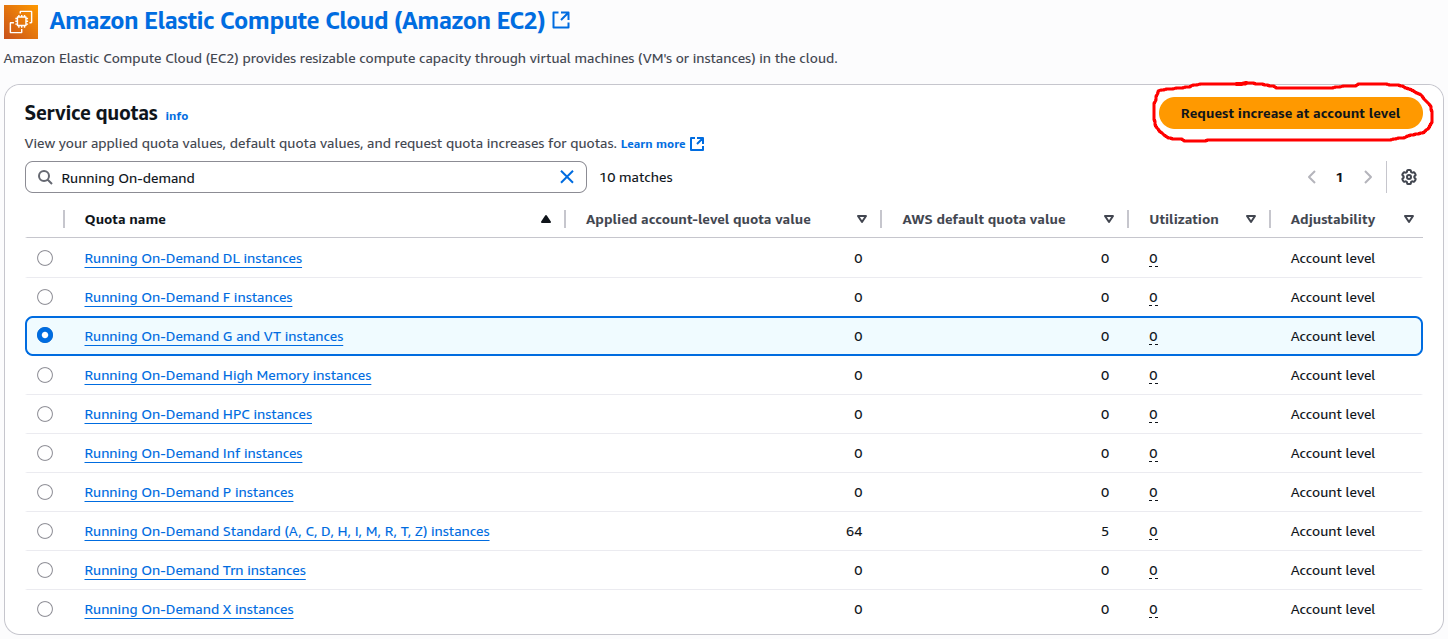Sort the Utilization column arrow
The width and height of the screenshot is (1448, 639).
pos(1250,220)
